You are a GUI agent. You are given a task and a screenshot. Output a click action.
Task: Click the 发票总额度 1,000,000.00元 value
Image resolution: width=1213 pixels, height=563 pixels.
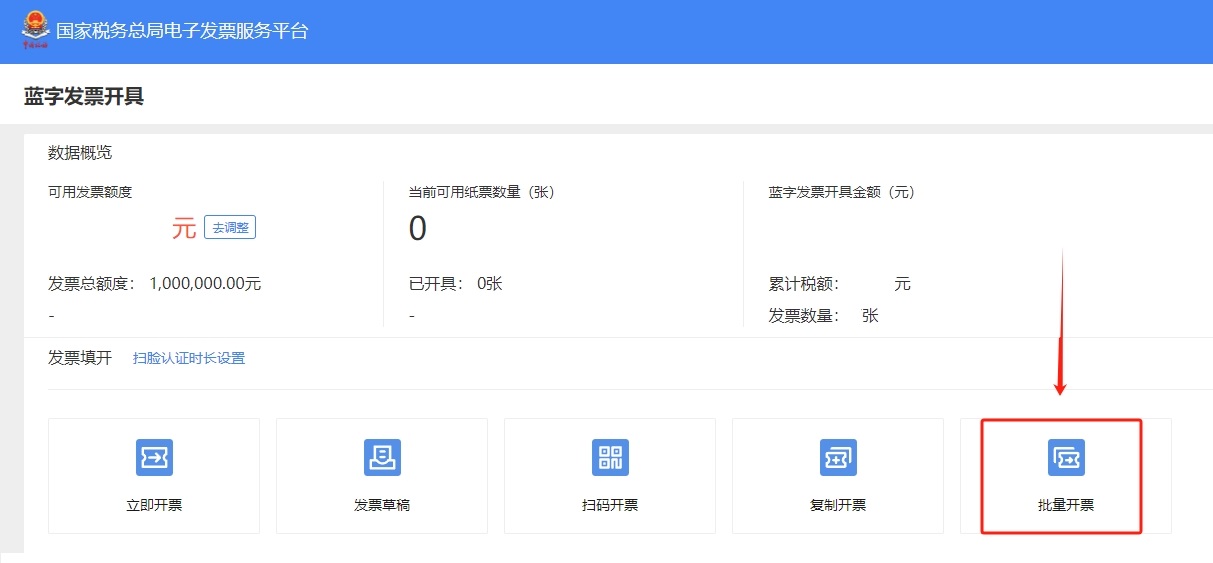(205, 284)
